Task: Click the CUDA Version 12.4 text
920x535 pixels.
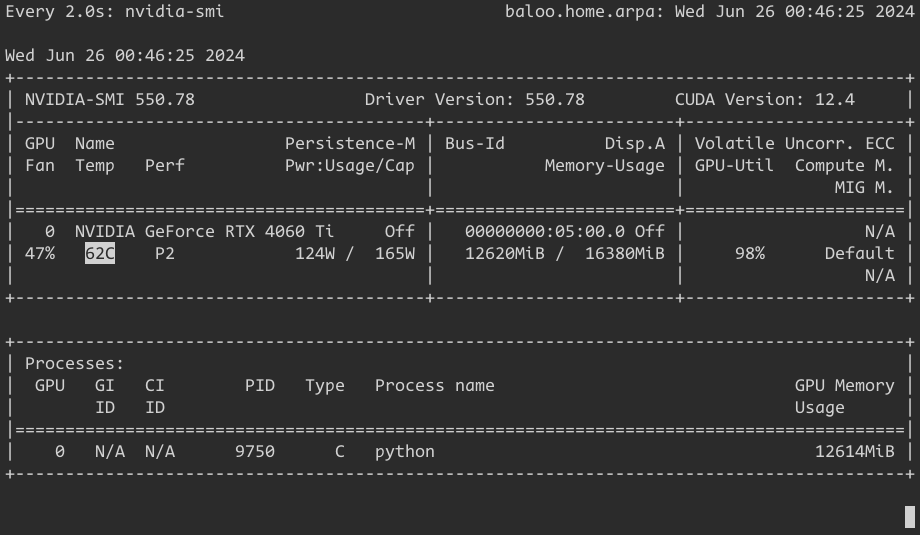Action: tap(765, 100)
